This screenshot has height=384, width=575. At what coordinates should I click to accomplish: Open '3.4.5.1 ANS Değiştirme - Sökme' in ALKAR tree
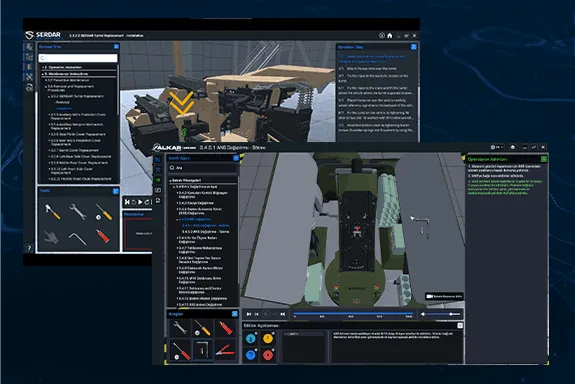[x=206, y=226]
